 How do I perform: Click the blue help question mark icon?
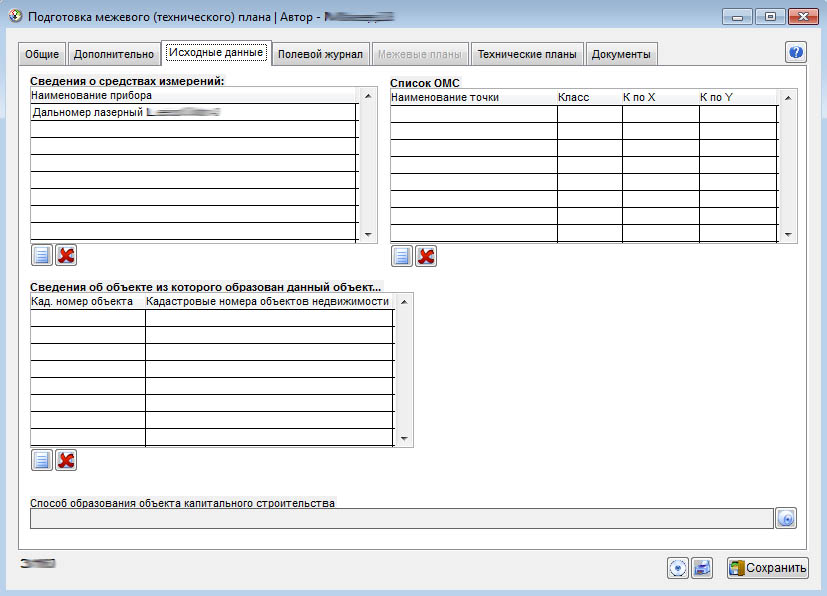pyautogui.click(x=796, y=53)
